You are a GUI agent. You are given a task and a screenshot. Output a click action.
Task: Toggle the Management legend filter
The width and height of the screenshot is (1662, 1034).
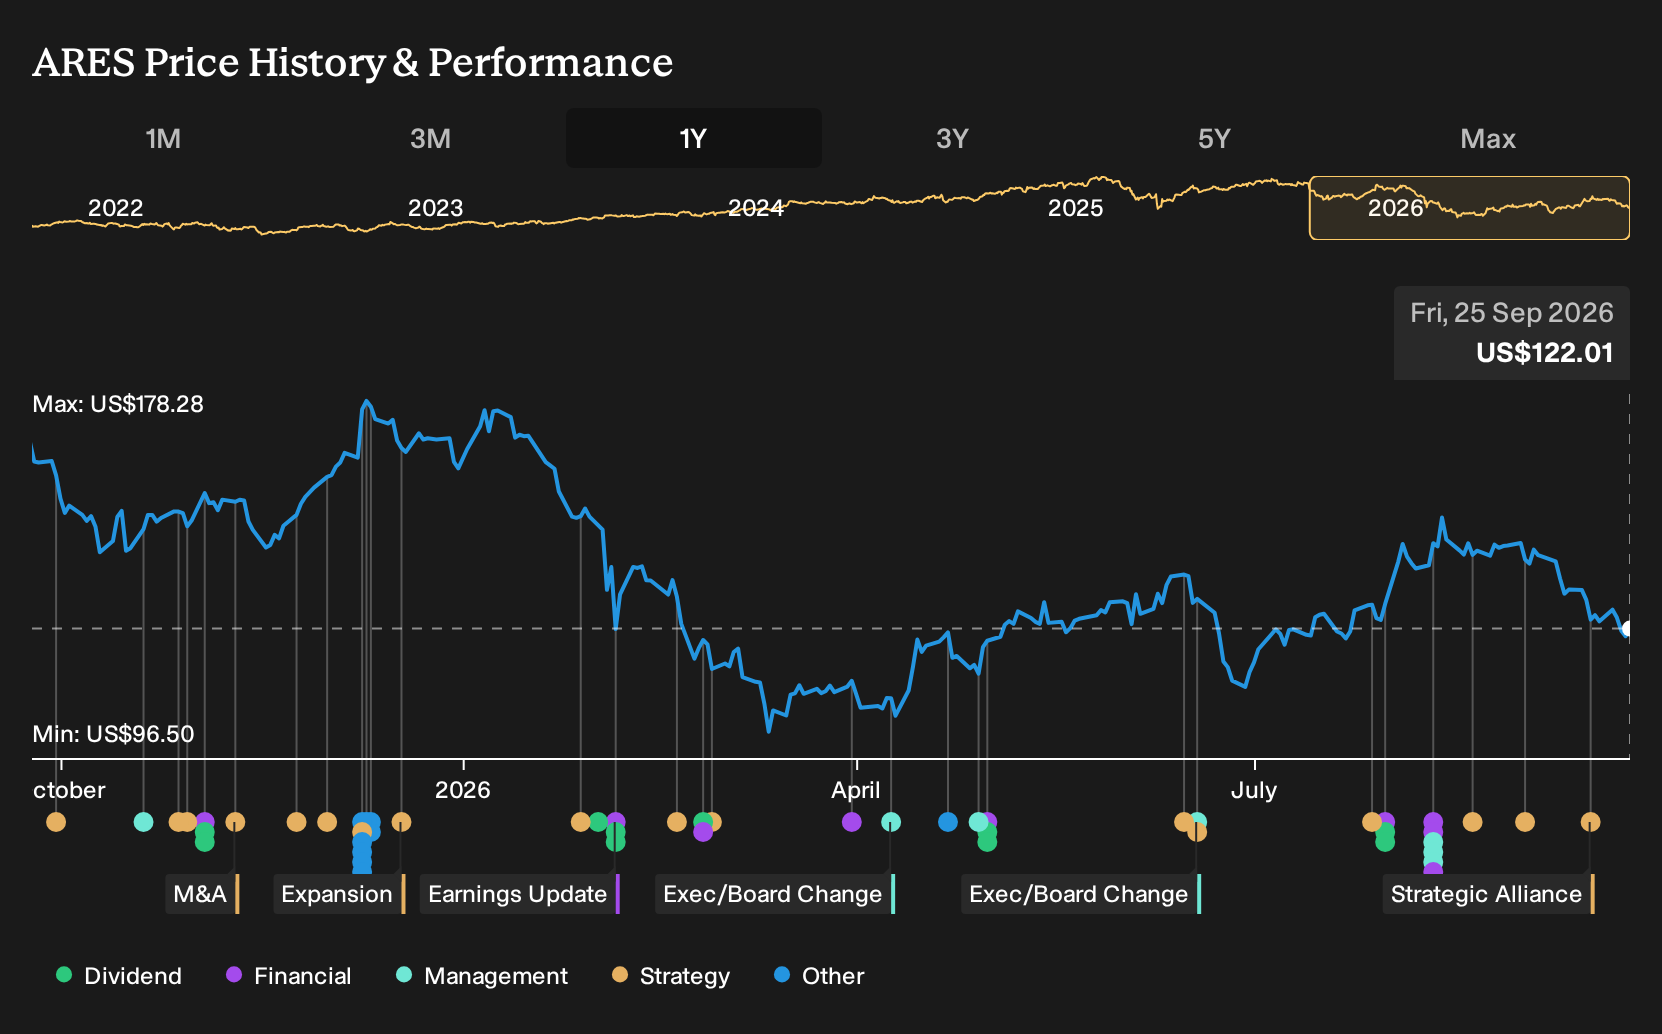point(482,975)
